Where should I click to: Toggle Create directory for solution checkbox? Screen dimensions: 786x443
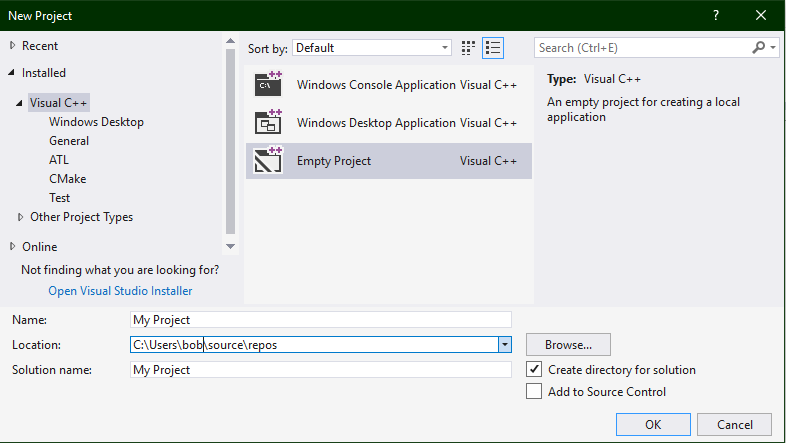click(x=535, y=370)
